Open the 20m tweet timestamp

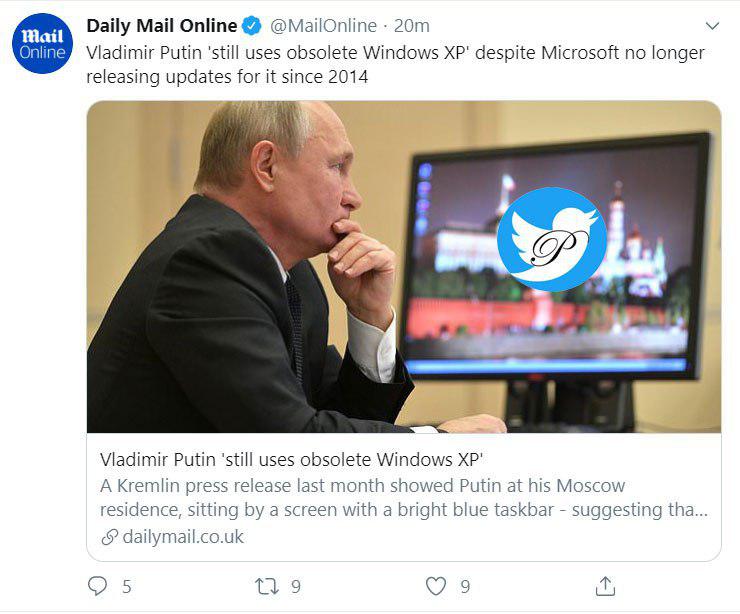click(411, 26)
